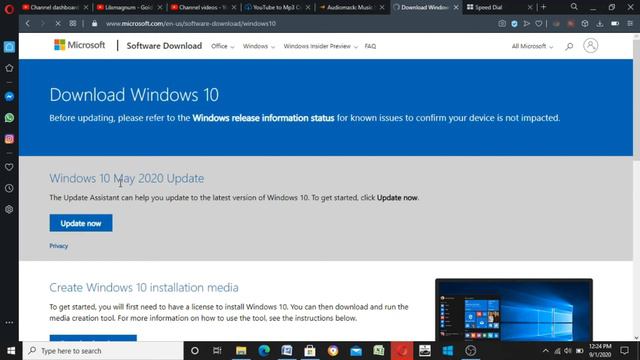
Task: Click the Update now button
Action: [x=81, y=223]
